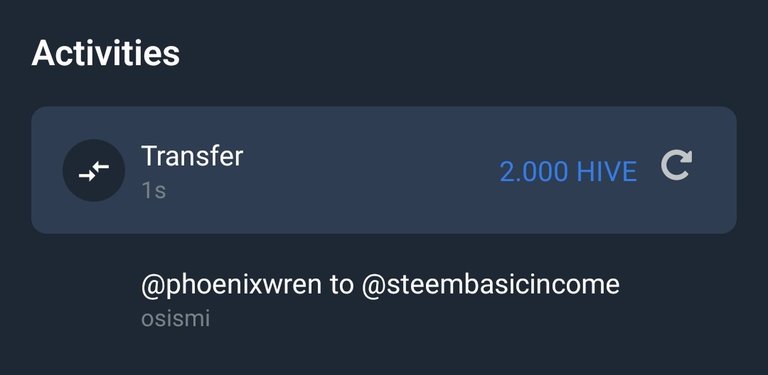Click the 1s timestamp under Transfer
Viewport: 768px width, 375px height.
[153, 190]
